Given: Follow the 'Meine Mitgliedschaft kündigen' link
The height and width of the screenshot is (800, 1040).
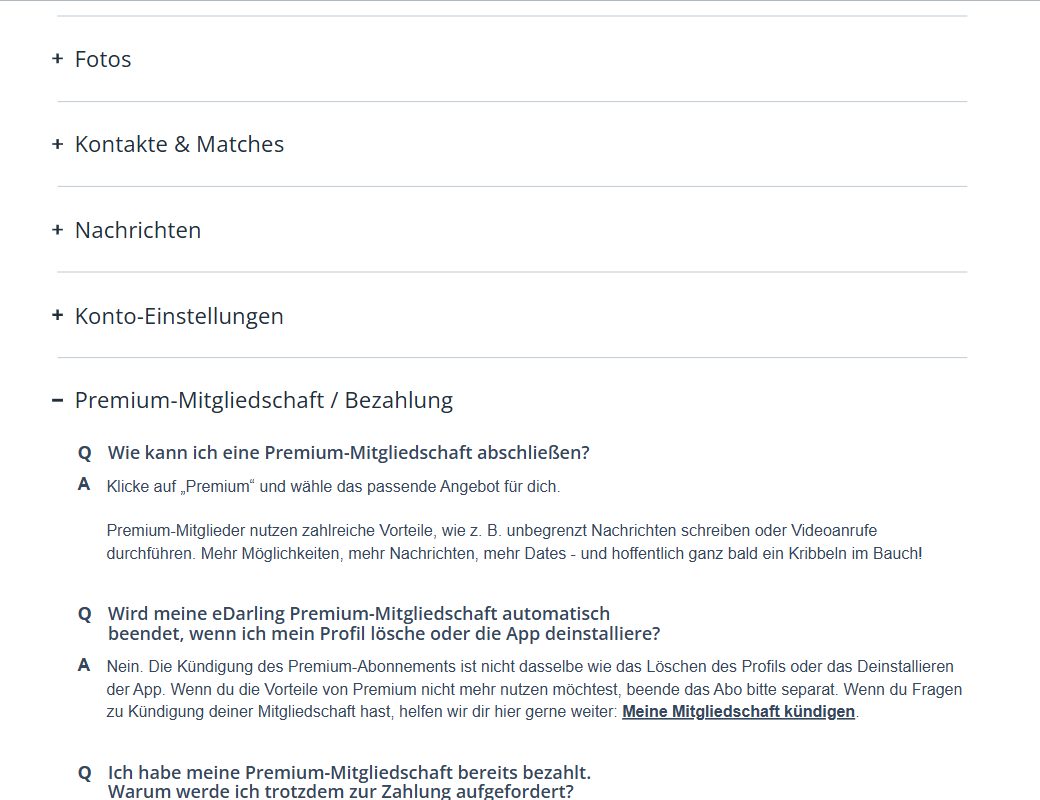Looking at the screenshot, I should (738, 711).
